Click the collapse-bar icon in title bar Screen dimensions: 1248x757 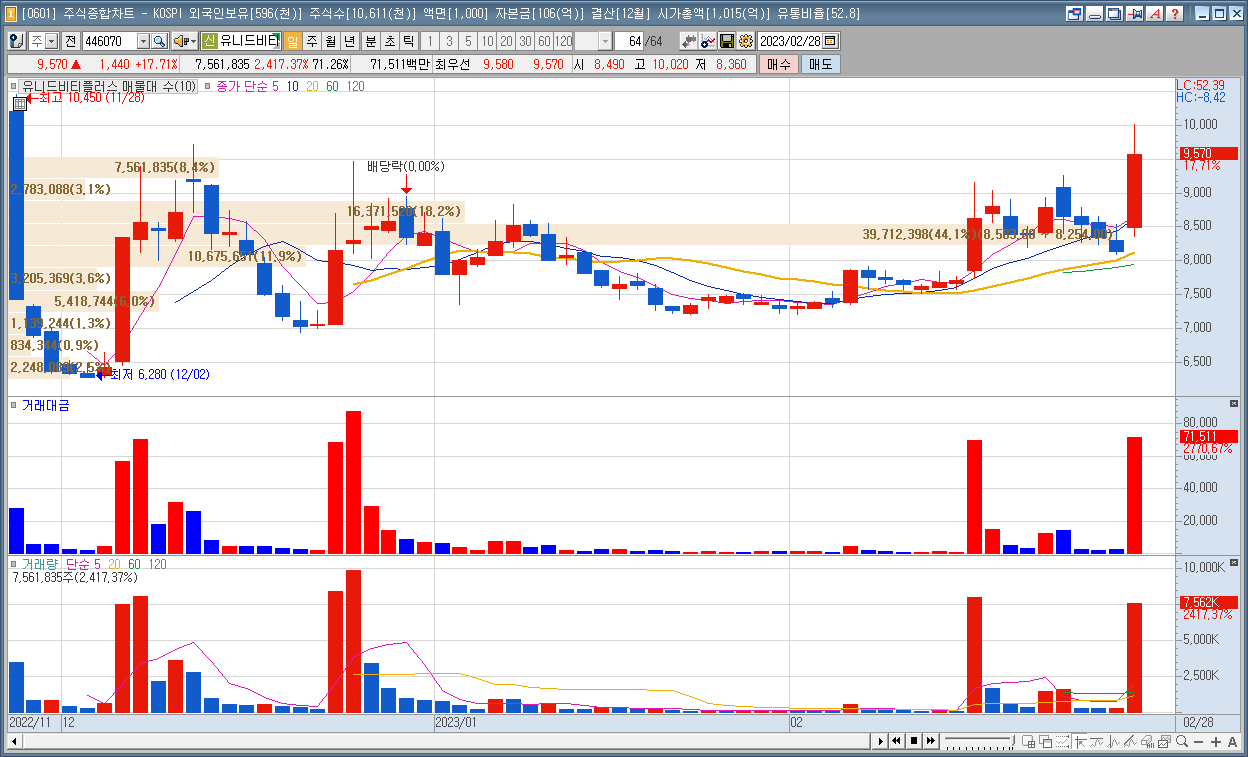click(1094, 14)
